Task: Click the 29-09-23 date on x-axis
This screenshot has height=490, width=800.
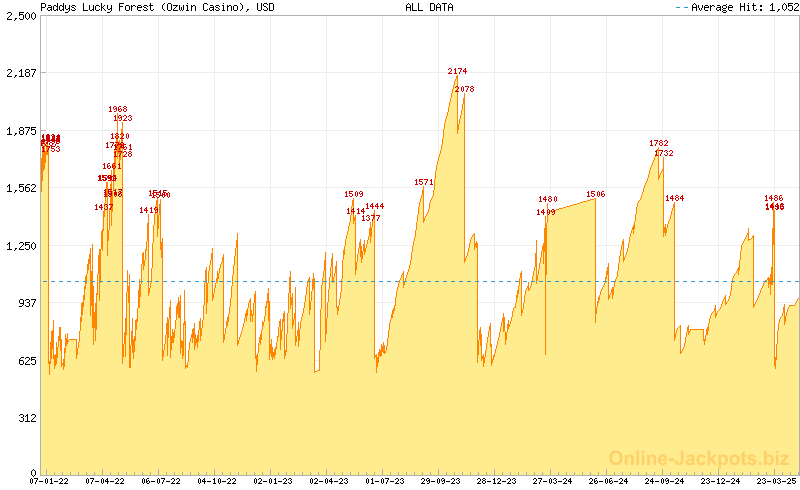Action: pos(440,482)
